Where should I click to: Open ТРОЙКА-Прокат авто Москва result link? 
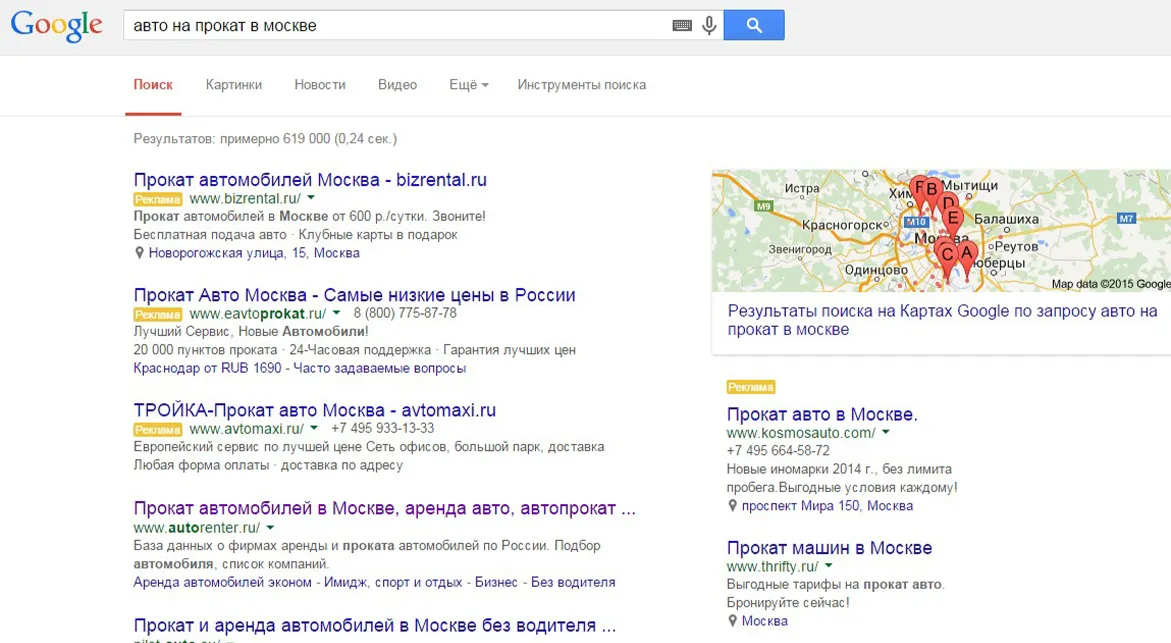(314, 410)
